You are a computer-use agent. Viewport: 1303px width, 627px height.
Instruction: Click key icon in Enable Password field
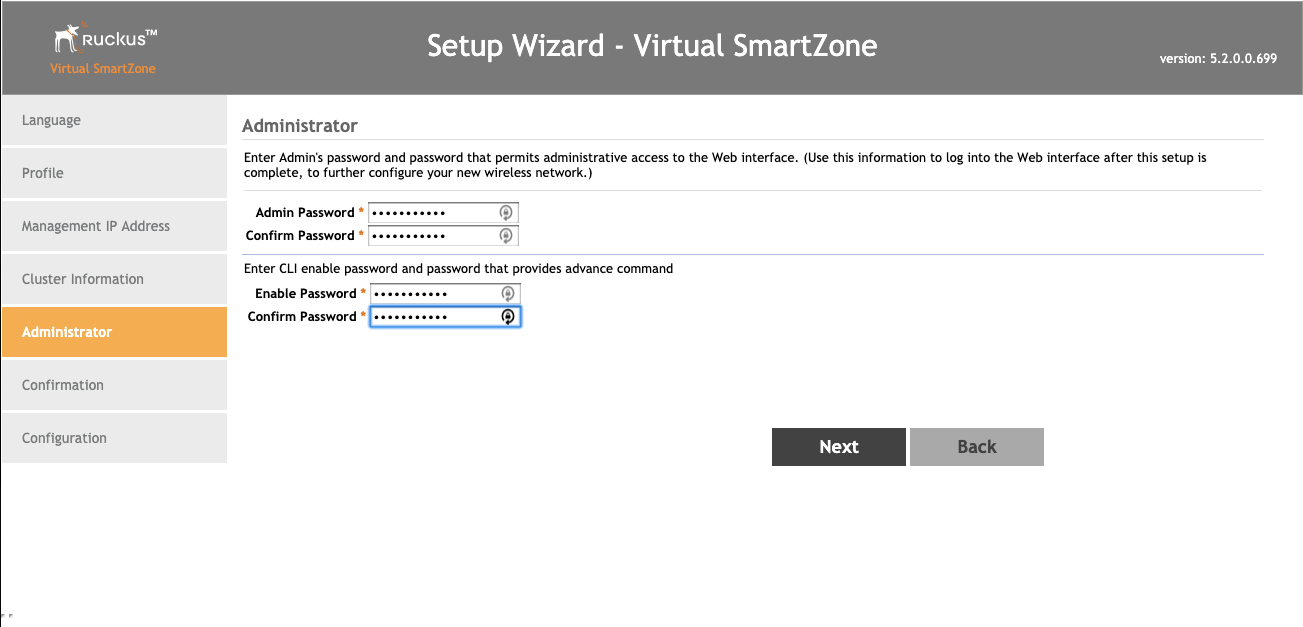(508, 293)
